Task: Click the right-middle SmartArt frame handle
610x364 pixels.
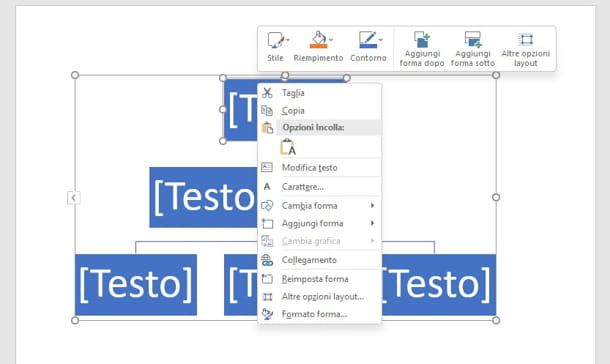Action: click(496, 198)
